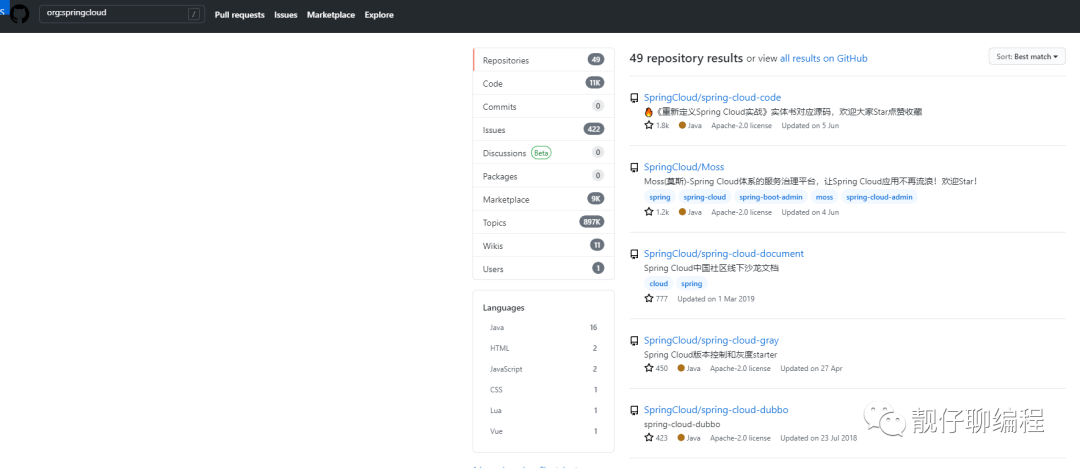Click repo icon beside SpringCloud/Moss
1080x468 pixels.
coord(634,167)
